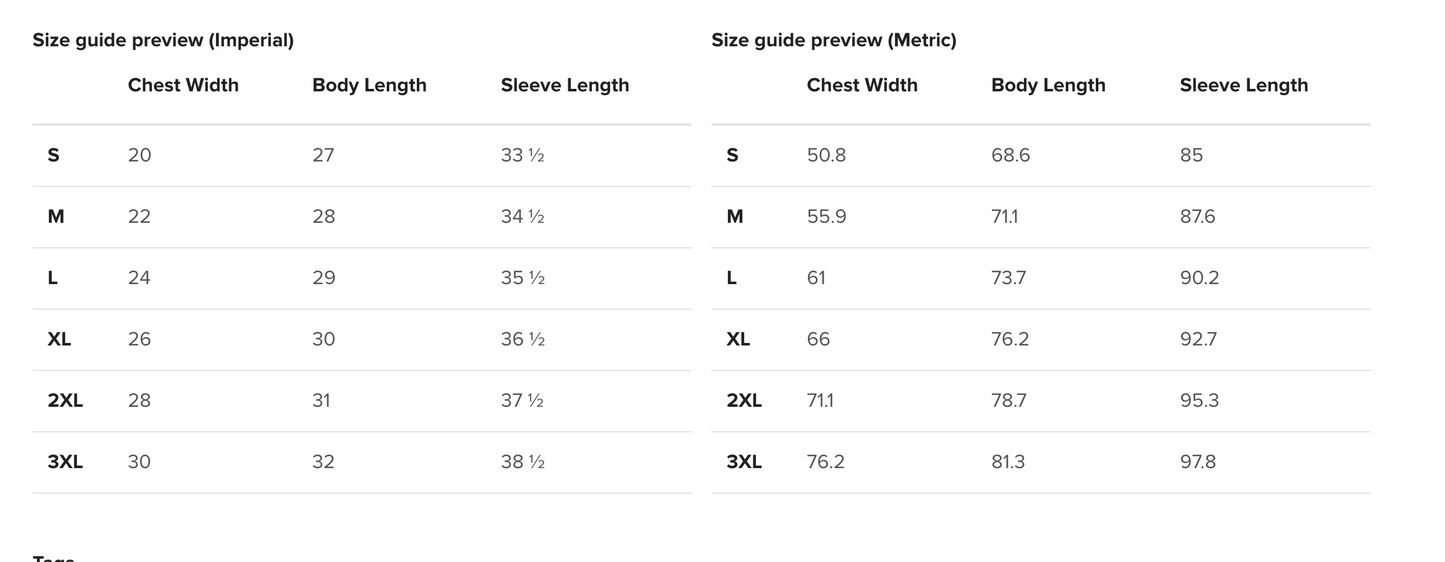Select the Imperial Chest Width column header
This screenshot has width=1445, height=562.
pyautogui.click(x=183, y=85)
